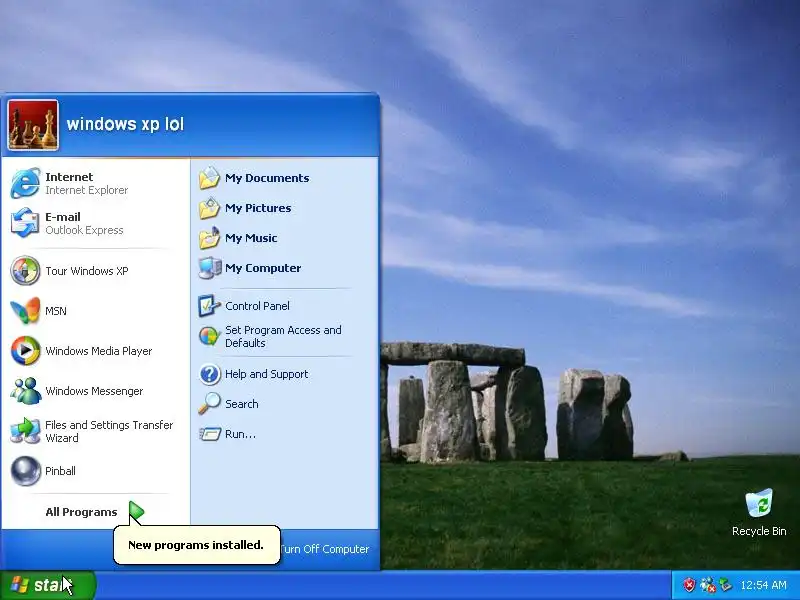800x600 pixels.
Task: Click the Tour Windows XP label
Action: point(87,271)
